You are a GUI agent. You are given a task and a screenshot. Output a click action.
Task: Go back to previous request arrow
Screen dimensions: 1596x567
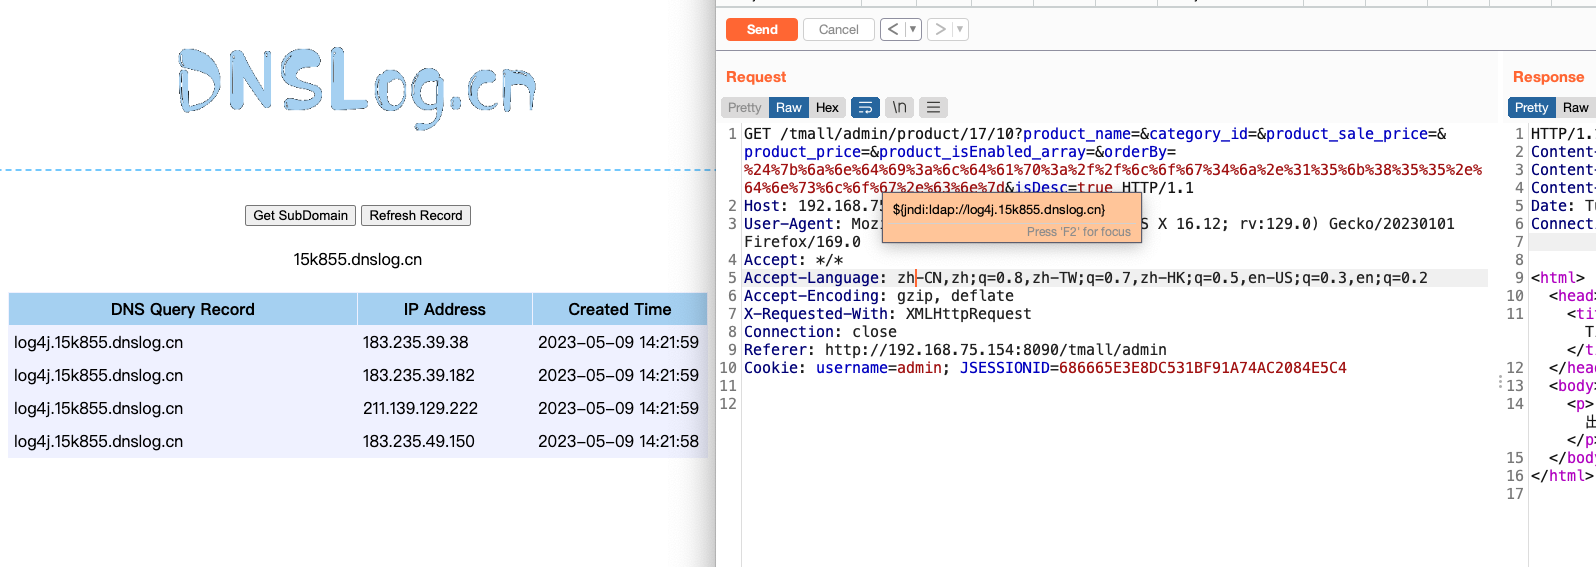tap(893, 30)
